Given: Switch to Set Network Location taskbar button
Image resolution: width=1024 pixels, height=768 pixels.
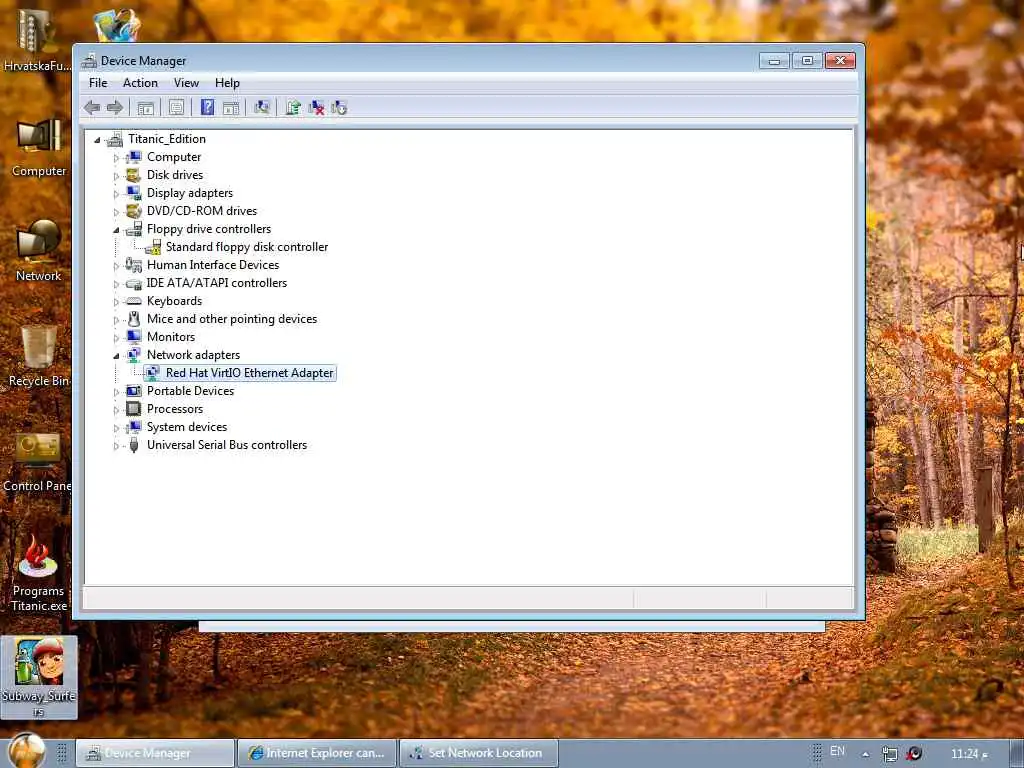Looking at the screenshot, I should tap(478, 753).
